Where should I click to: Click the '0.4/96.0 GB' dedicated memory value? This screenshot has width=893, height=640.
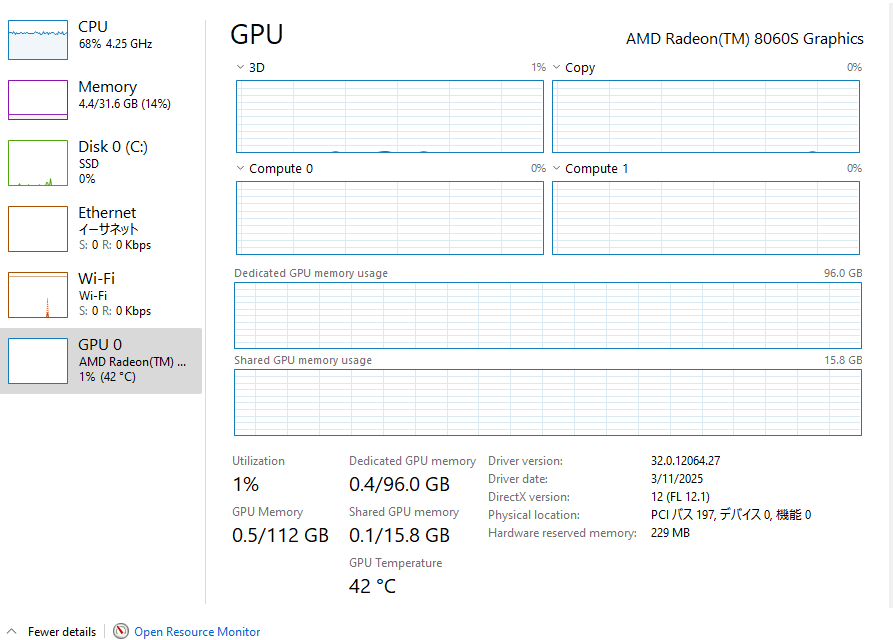tap(399, 485)
